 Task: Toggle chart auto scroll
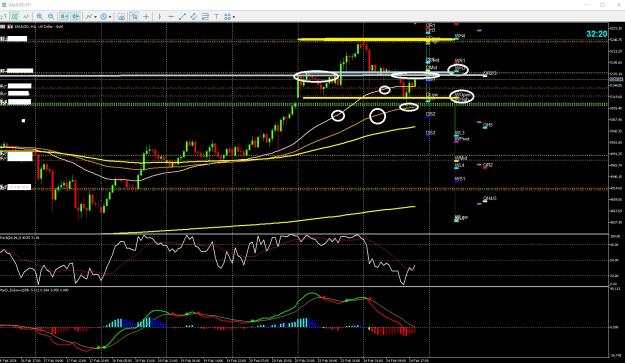point(64,17)
